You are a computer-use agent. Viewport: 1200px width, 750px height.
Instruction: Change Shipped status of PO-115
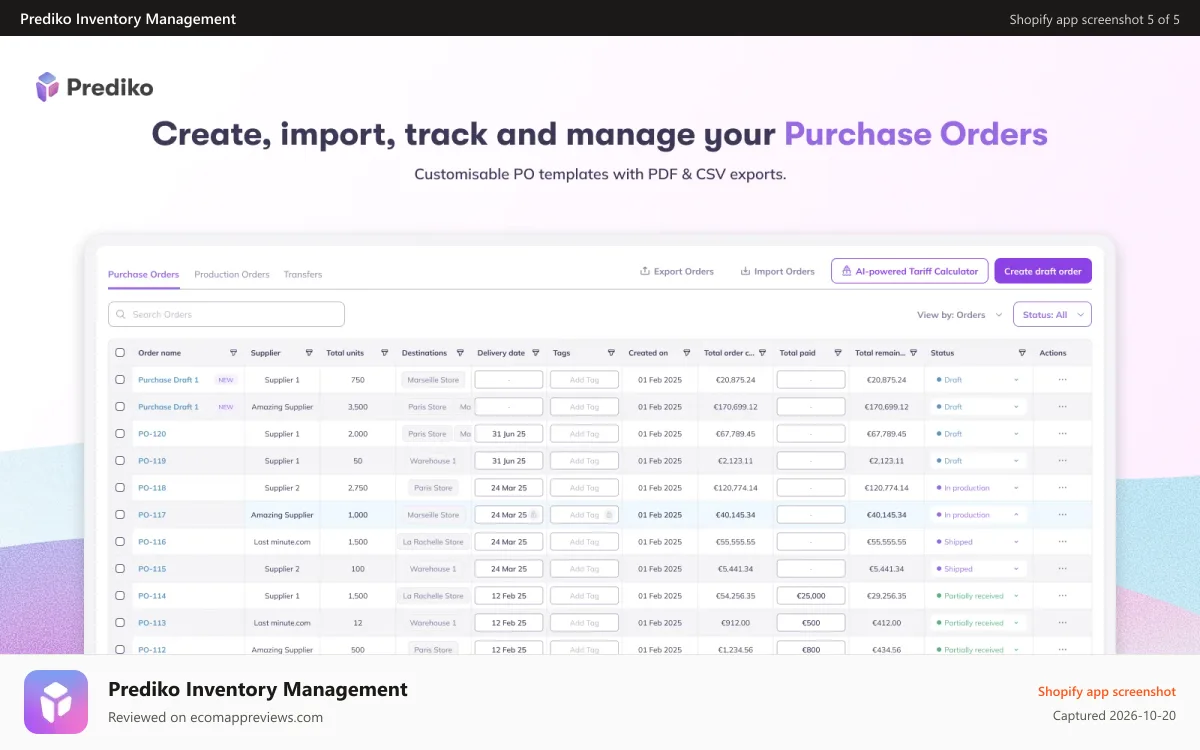tap(978, 569)
